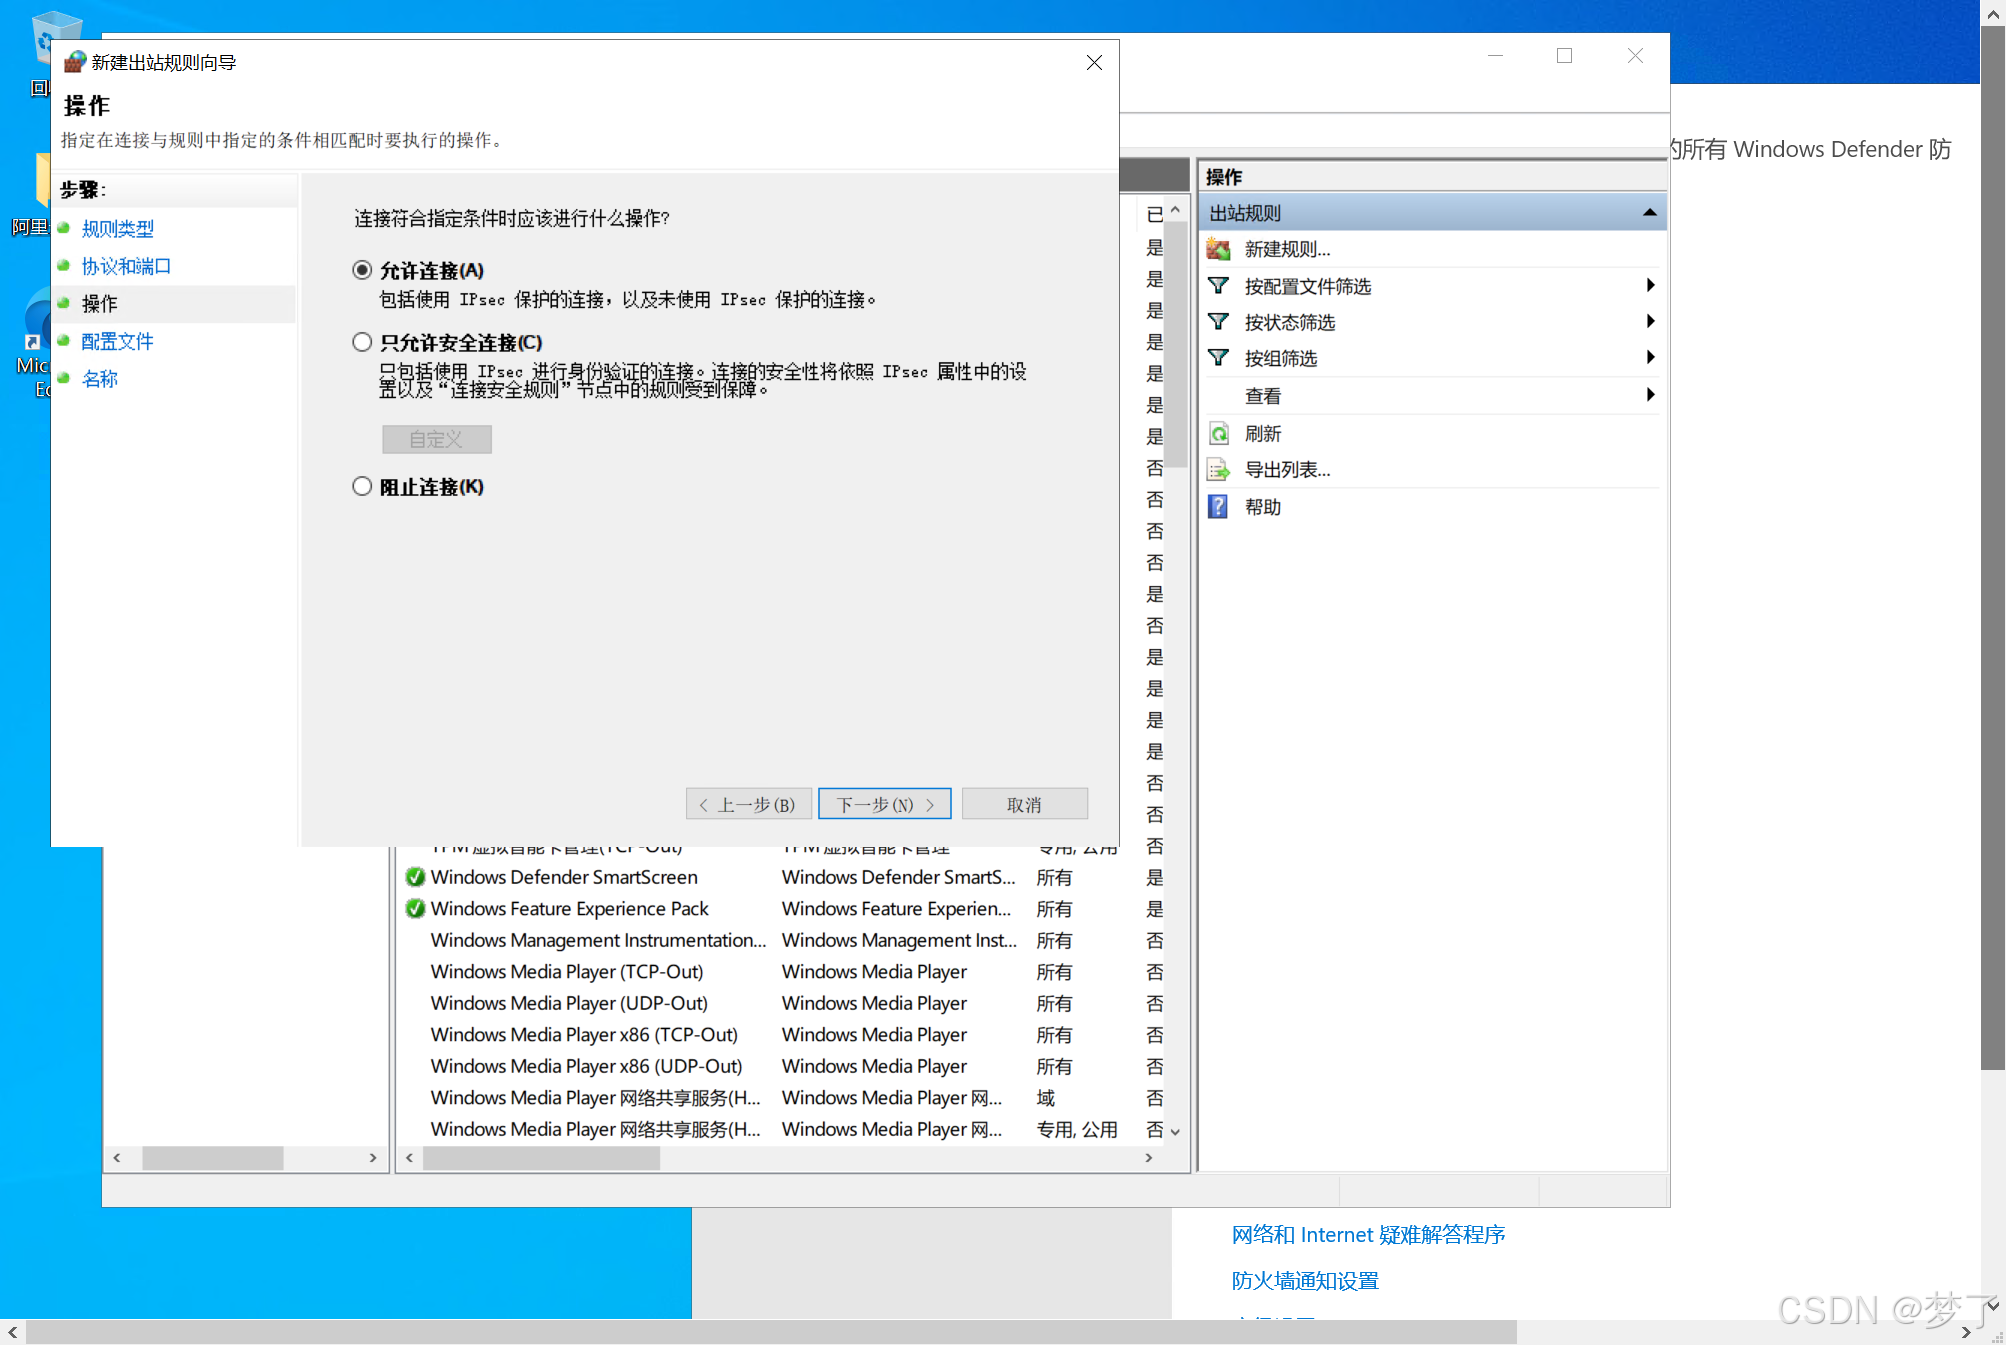Click the rules list horizontal scrollbar thumb
Image resolution: width=2006 pixels, height=1345 pixels.
541,1158
